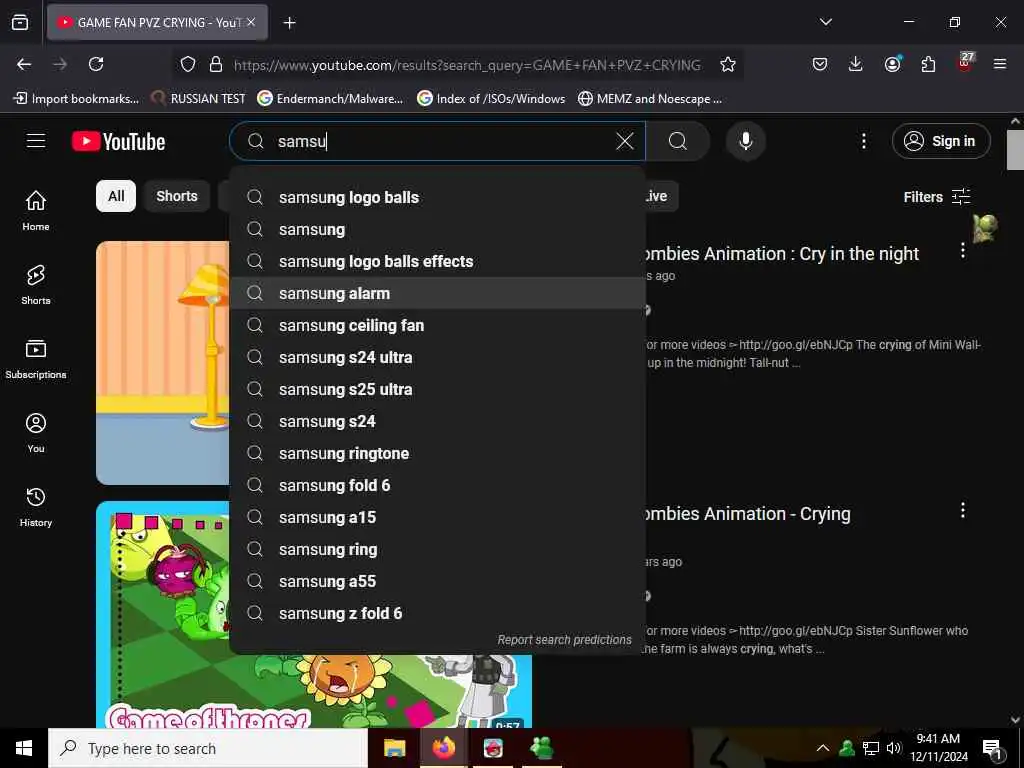The image size is (1024, 768).
Task: Choose suggestion samsung logo balls effects
Action: coord(438,261)
